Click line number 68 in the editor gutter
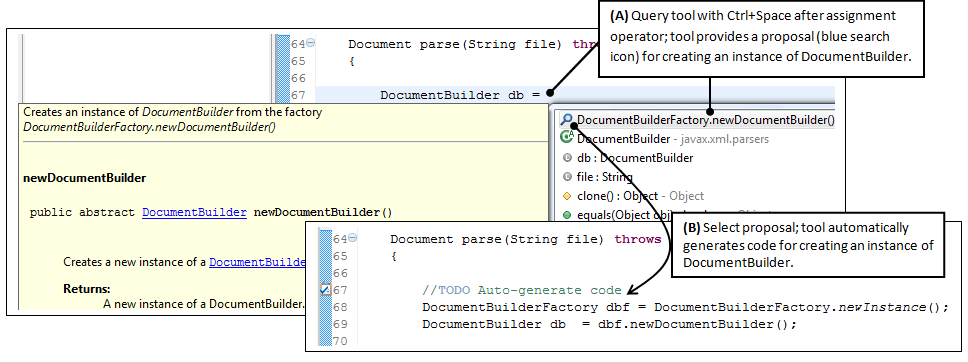 tap(340, 307)
